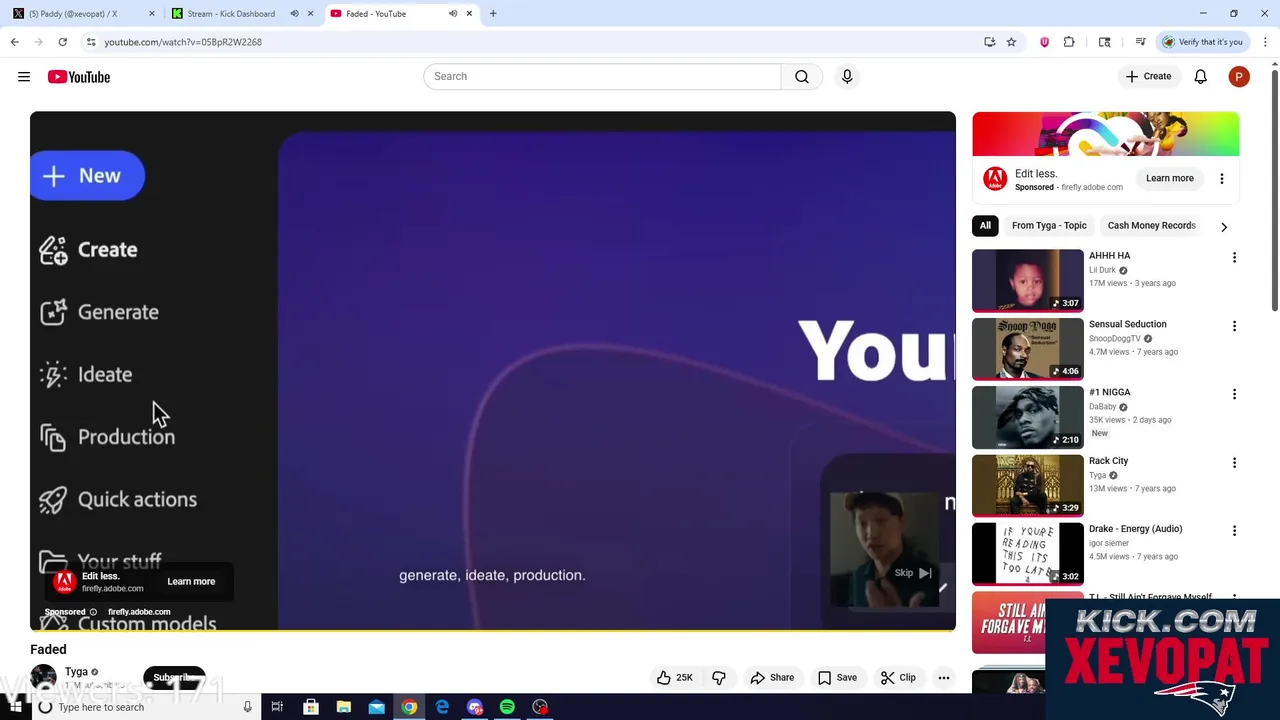1280x720 pixels.
Task: Click the YouTube search input field
Action: 602,77
